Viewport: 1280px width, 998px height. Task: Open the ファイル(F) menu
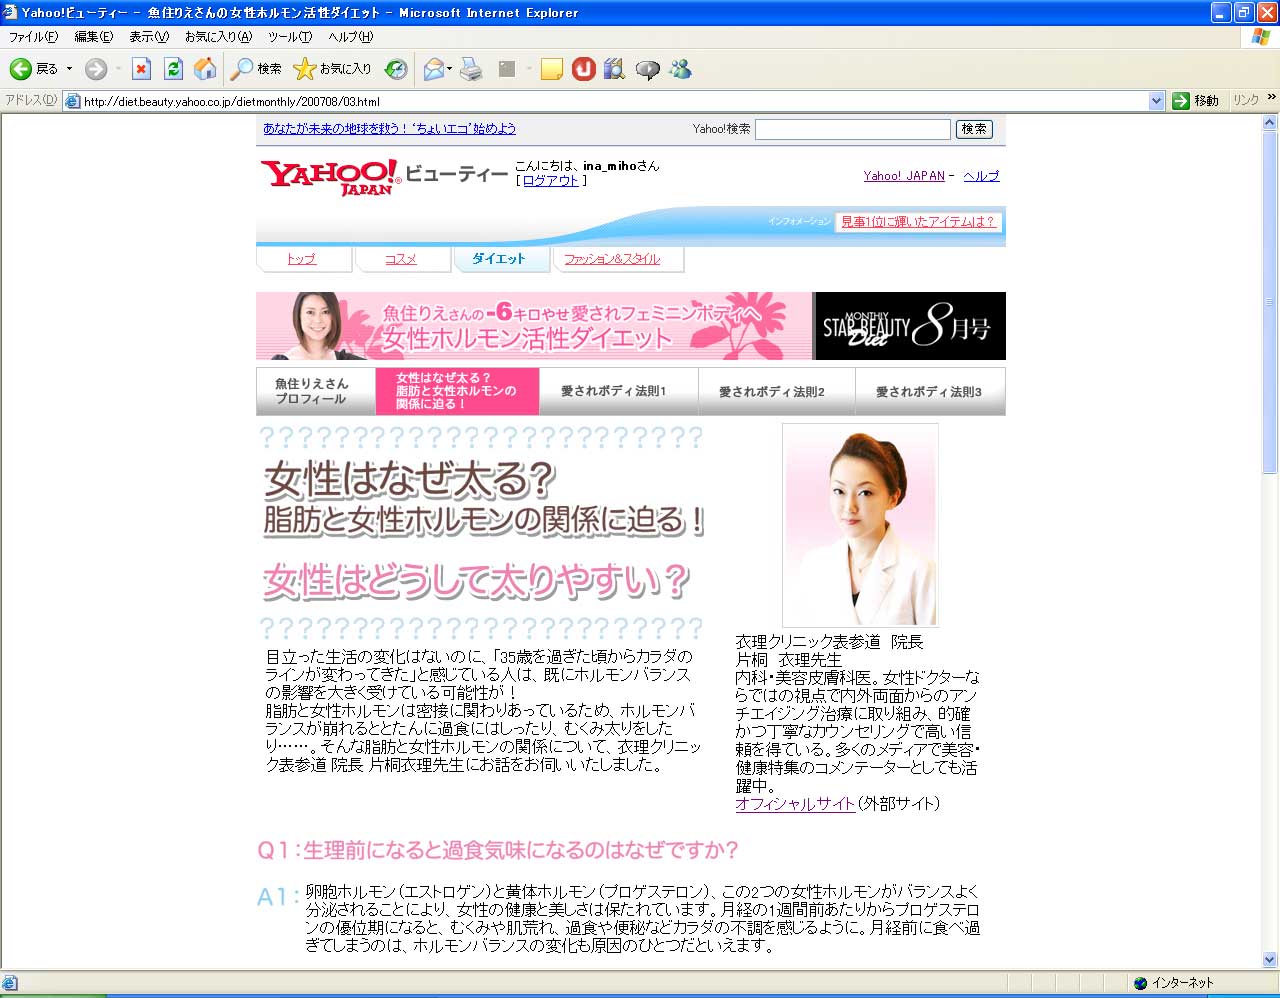(33, 37)
